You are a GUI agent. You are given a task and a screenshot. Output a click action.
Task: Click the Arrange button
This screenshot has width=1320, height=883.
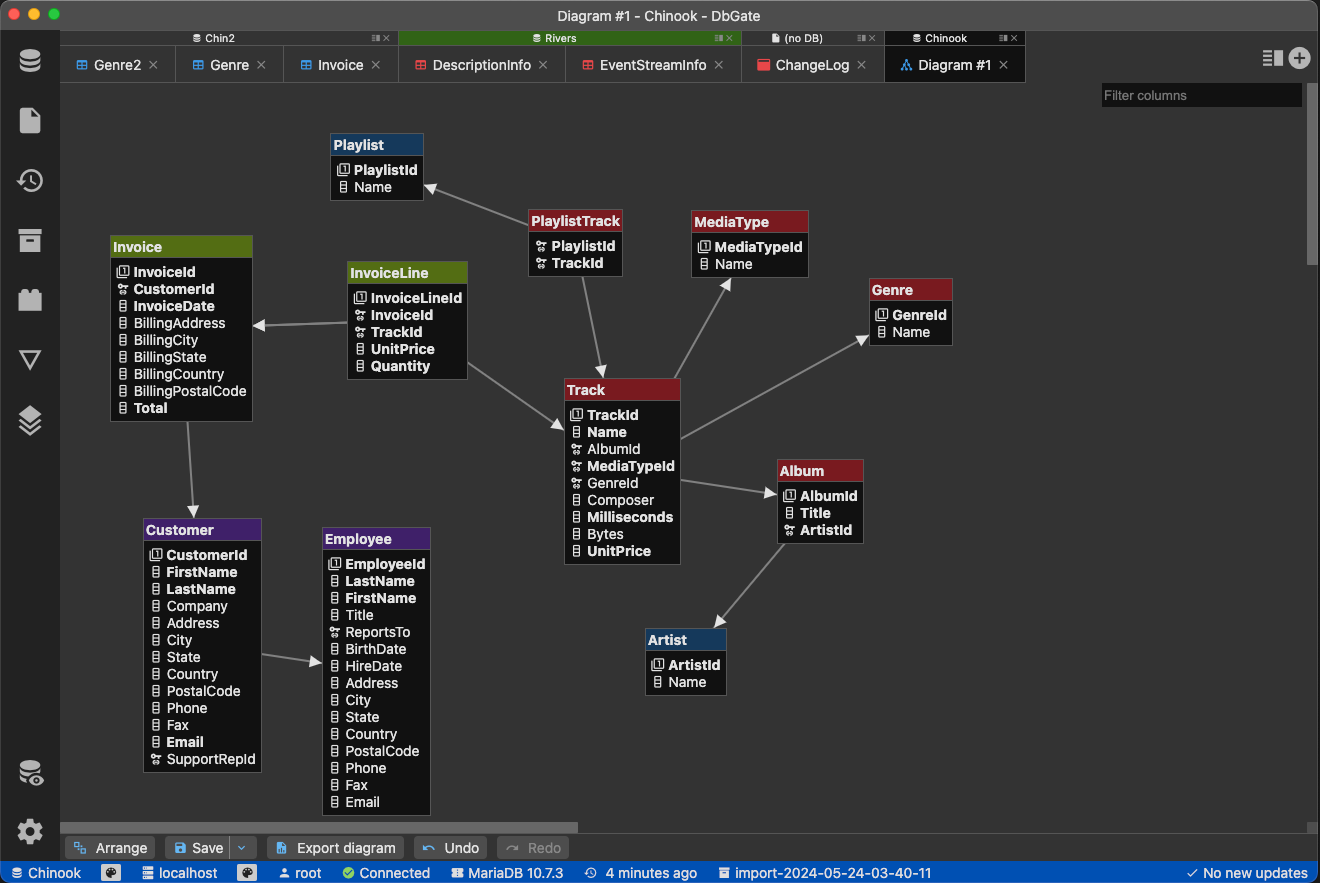pyautogui.click(x=111, y=848)
